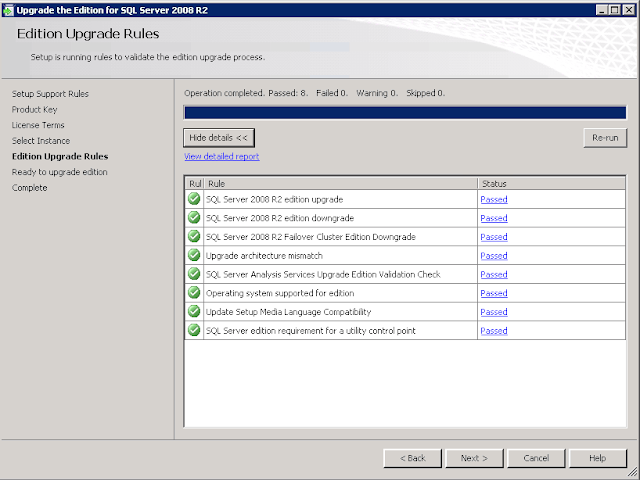The image size is (640, 480).
Task: Click 'SQL Server 2008 R2 edition upgrade' rule text
Action: click(x=274, y=200)
